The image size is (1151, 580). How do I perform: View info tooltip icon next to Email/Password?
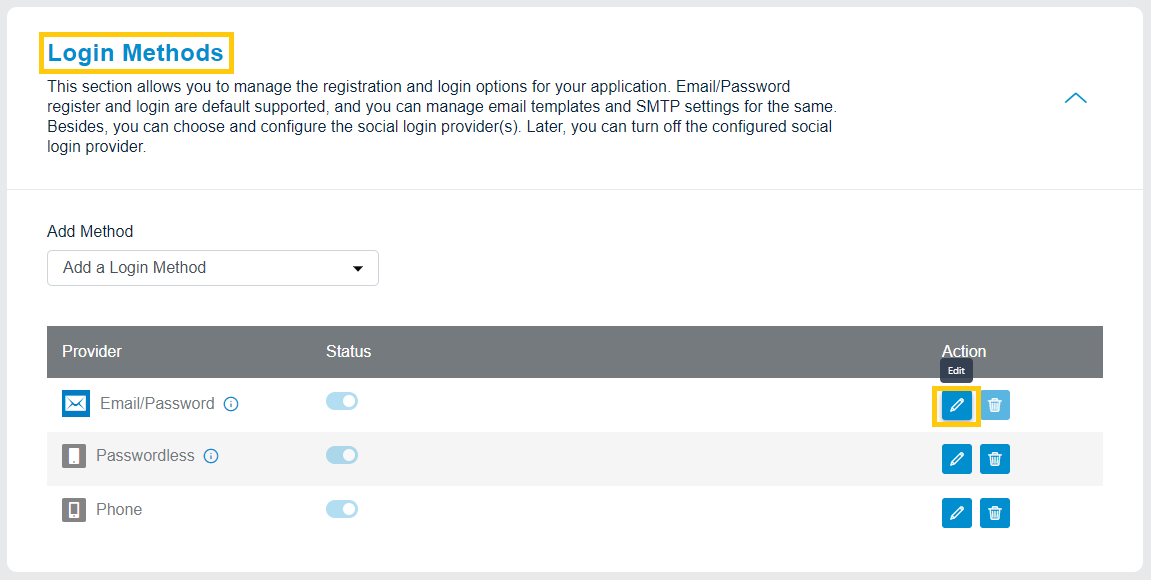[231, 404]
